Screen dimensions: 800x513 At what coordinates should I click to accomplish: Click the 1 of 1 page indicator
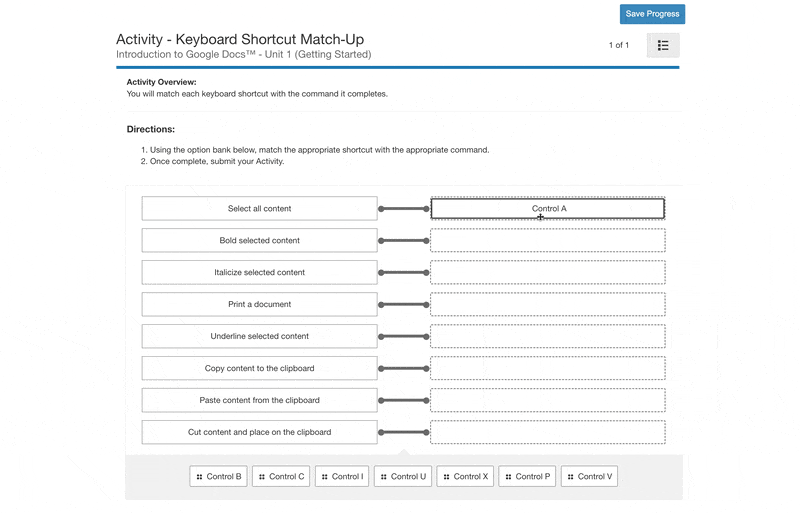619,45
